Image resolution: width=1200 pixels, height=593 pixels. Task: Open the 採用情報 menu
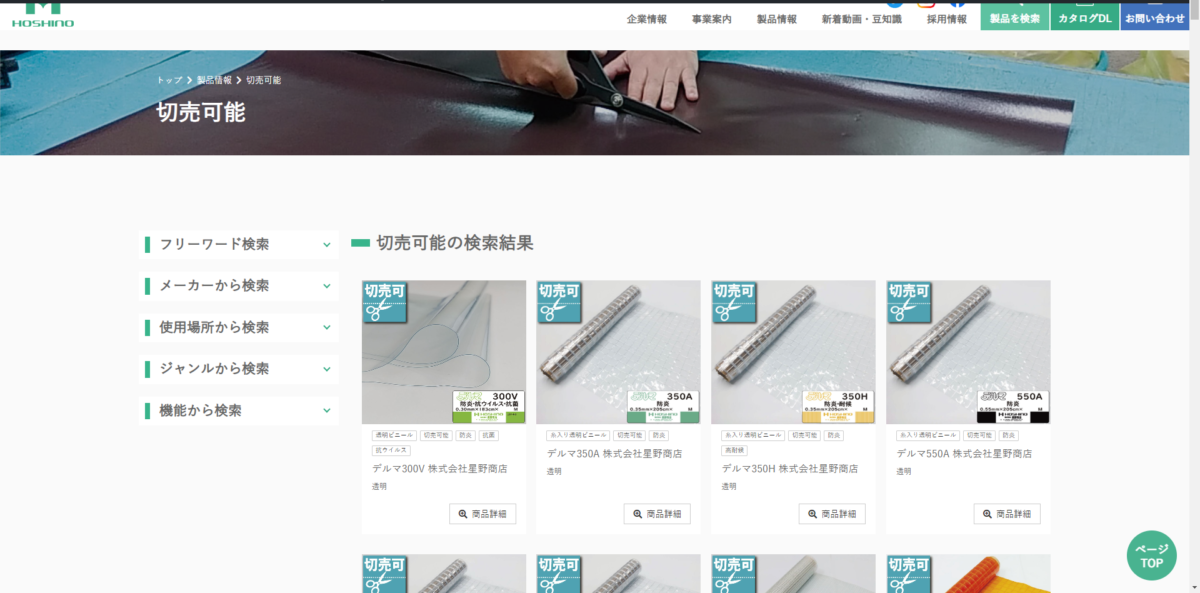coord(947,19)
